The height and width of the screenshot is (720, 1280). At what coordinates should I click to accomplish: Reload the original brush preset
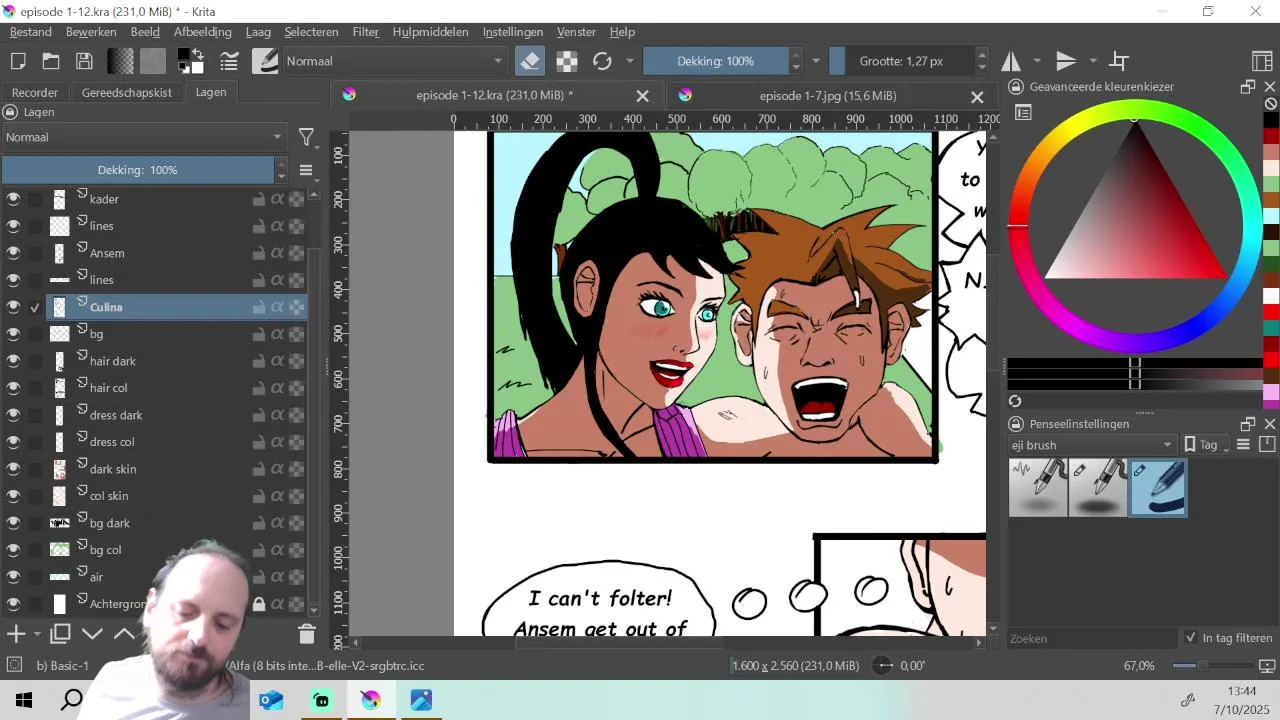tap(602, 61)
